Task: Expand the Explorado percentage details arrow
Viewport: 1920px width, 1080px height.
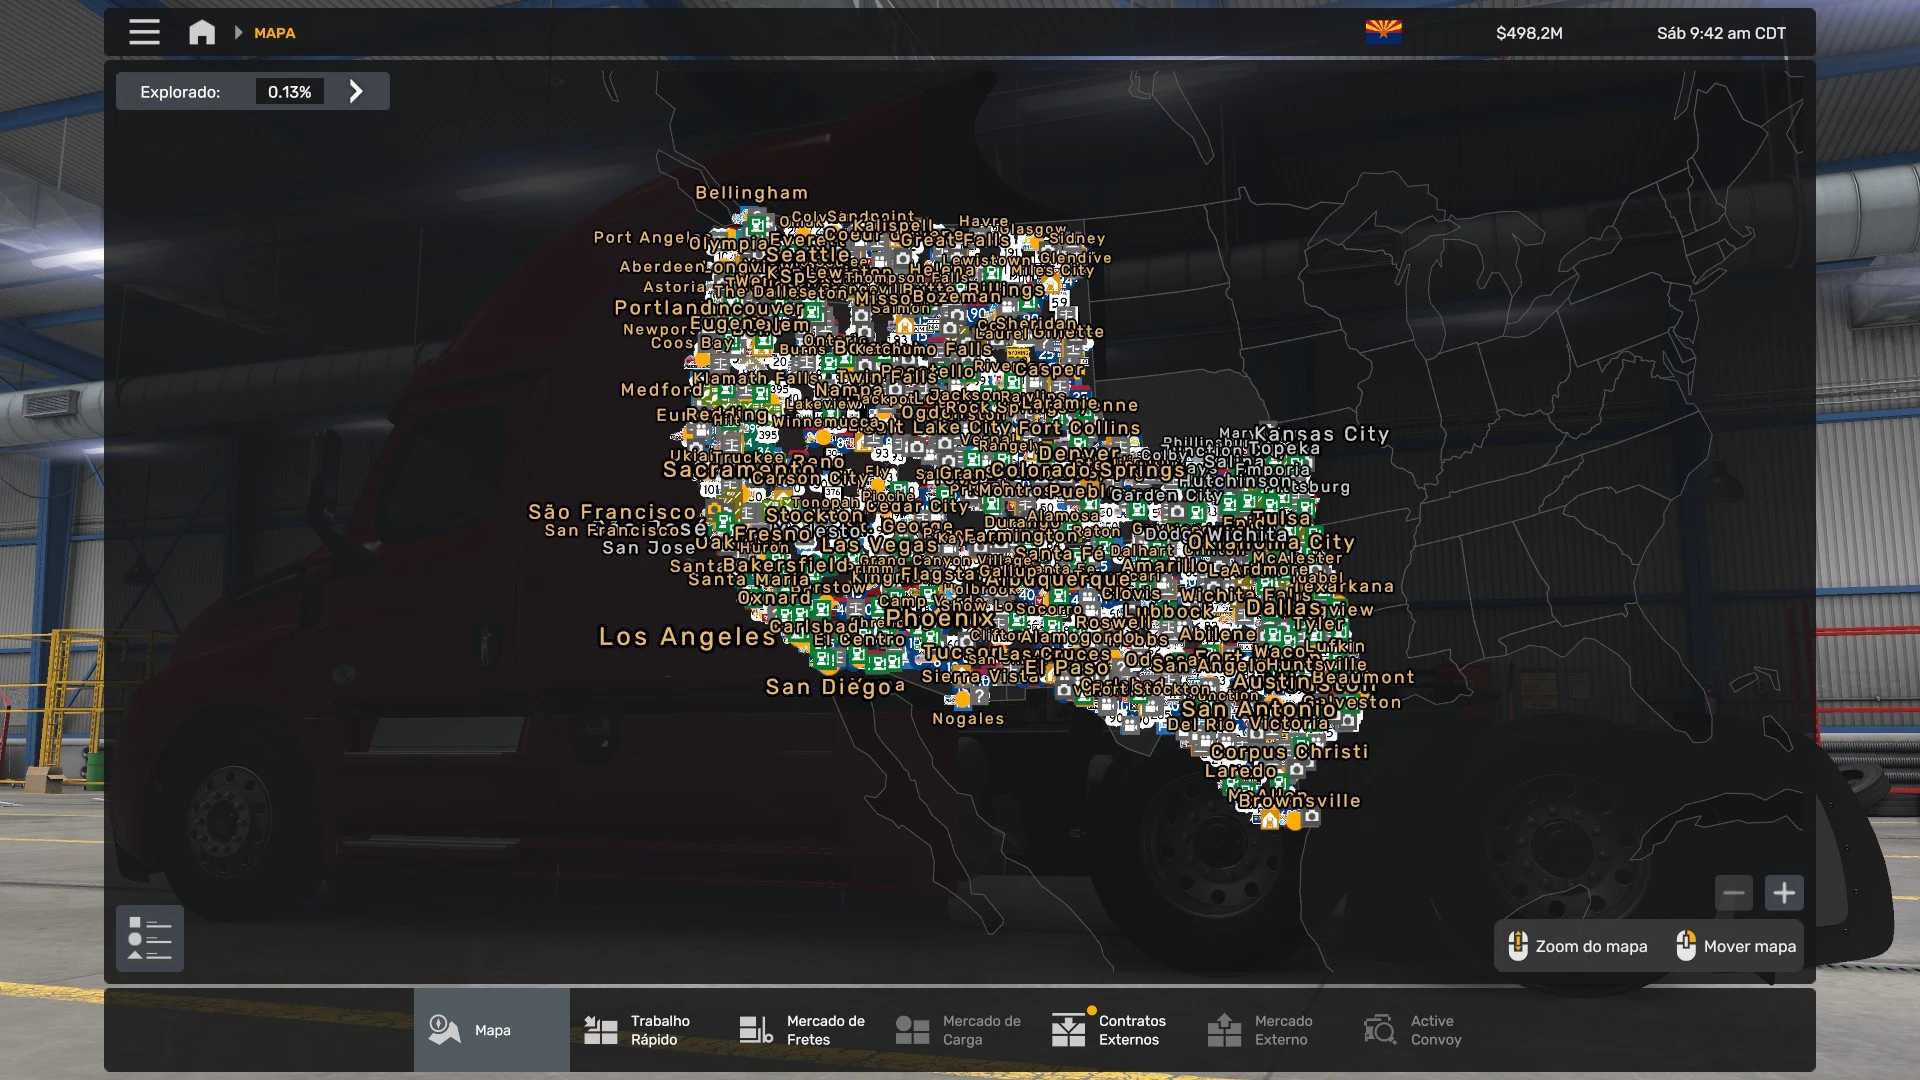Action: pos(356,91)
